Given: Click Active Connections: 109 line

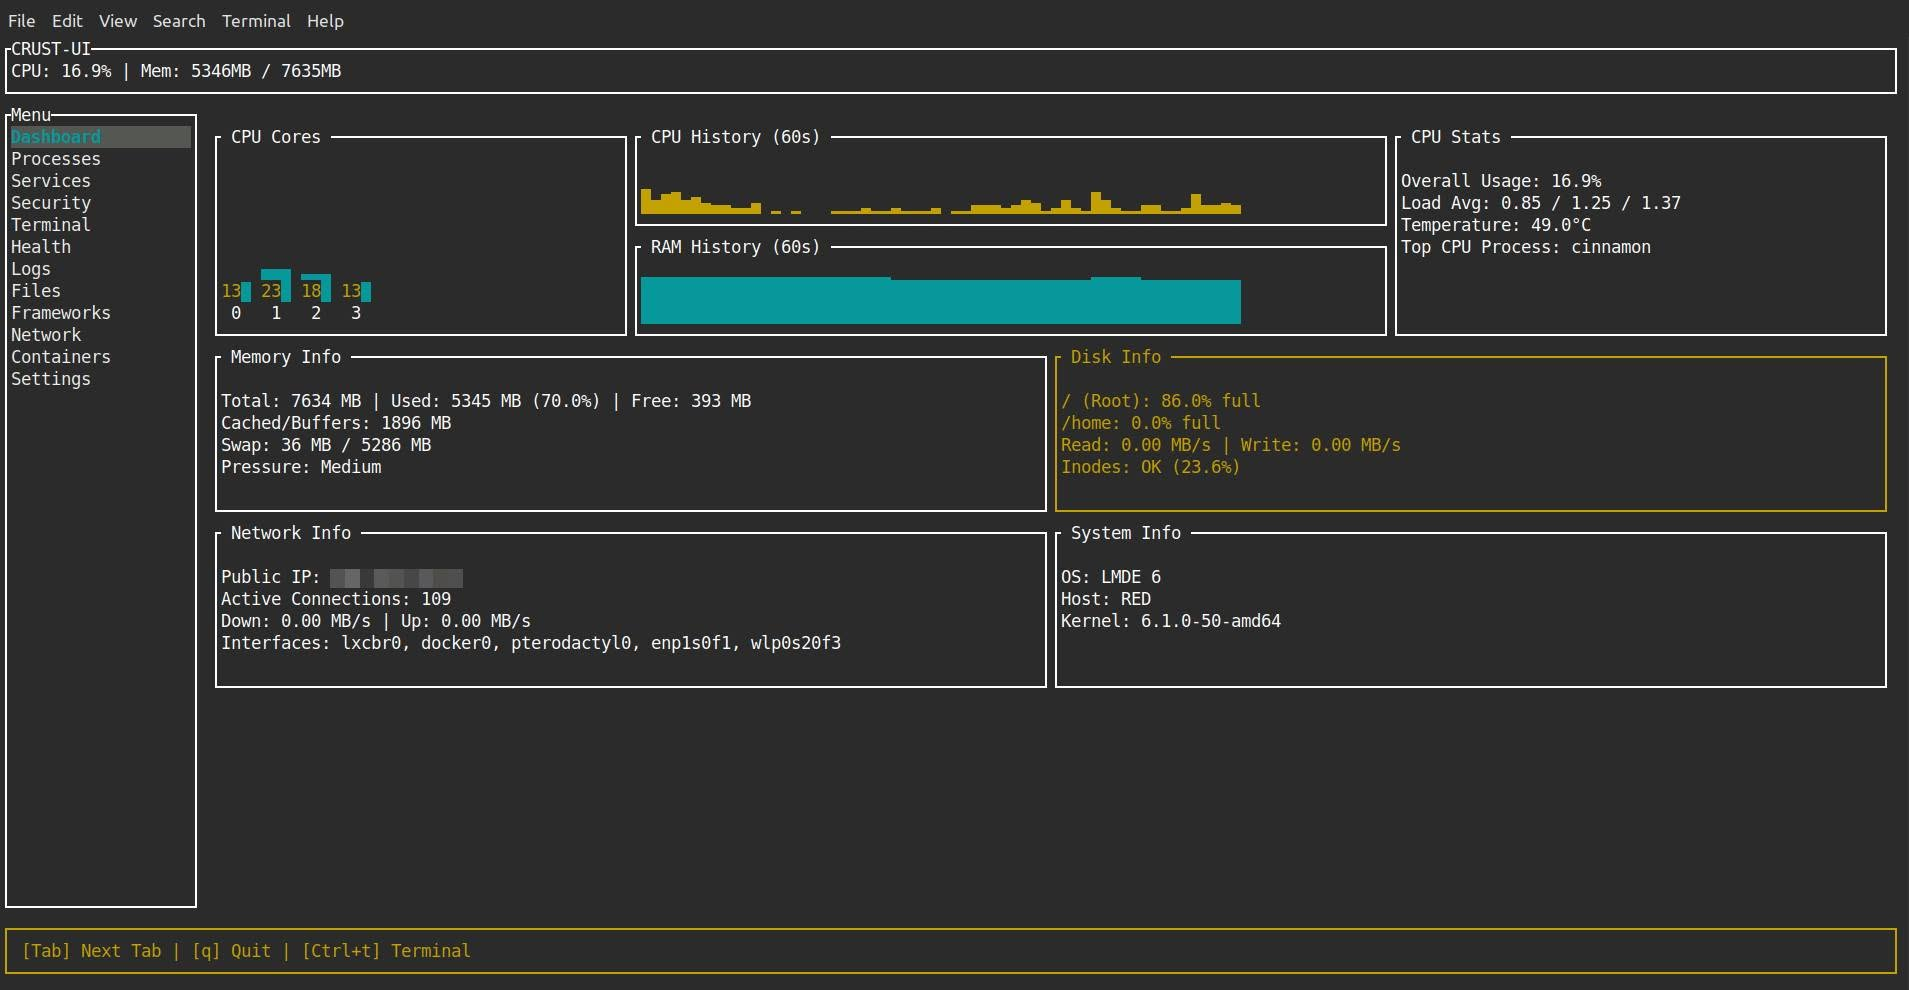Looking at the screenshot, I should tap(336, 599).
